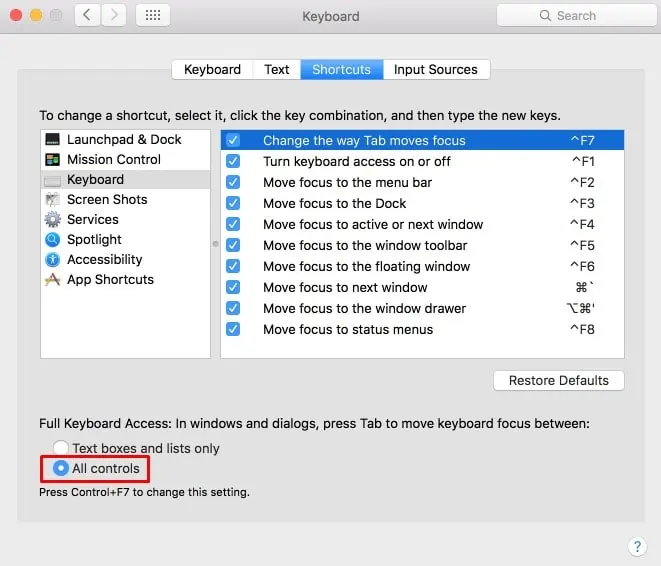Disable Move focus to the Dock shortcut
661x566 pixels.
(233, 203)
